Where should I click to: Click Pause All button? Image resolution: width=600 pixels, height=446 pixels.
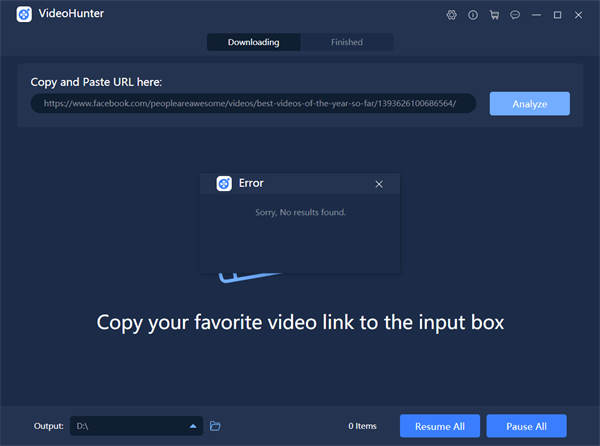(526, 426)
